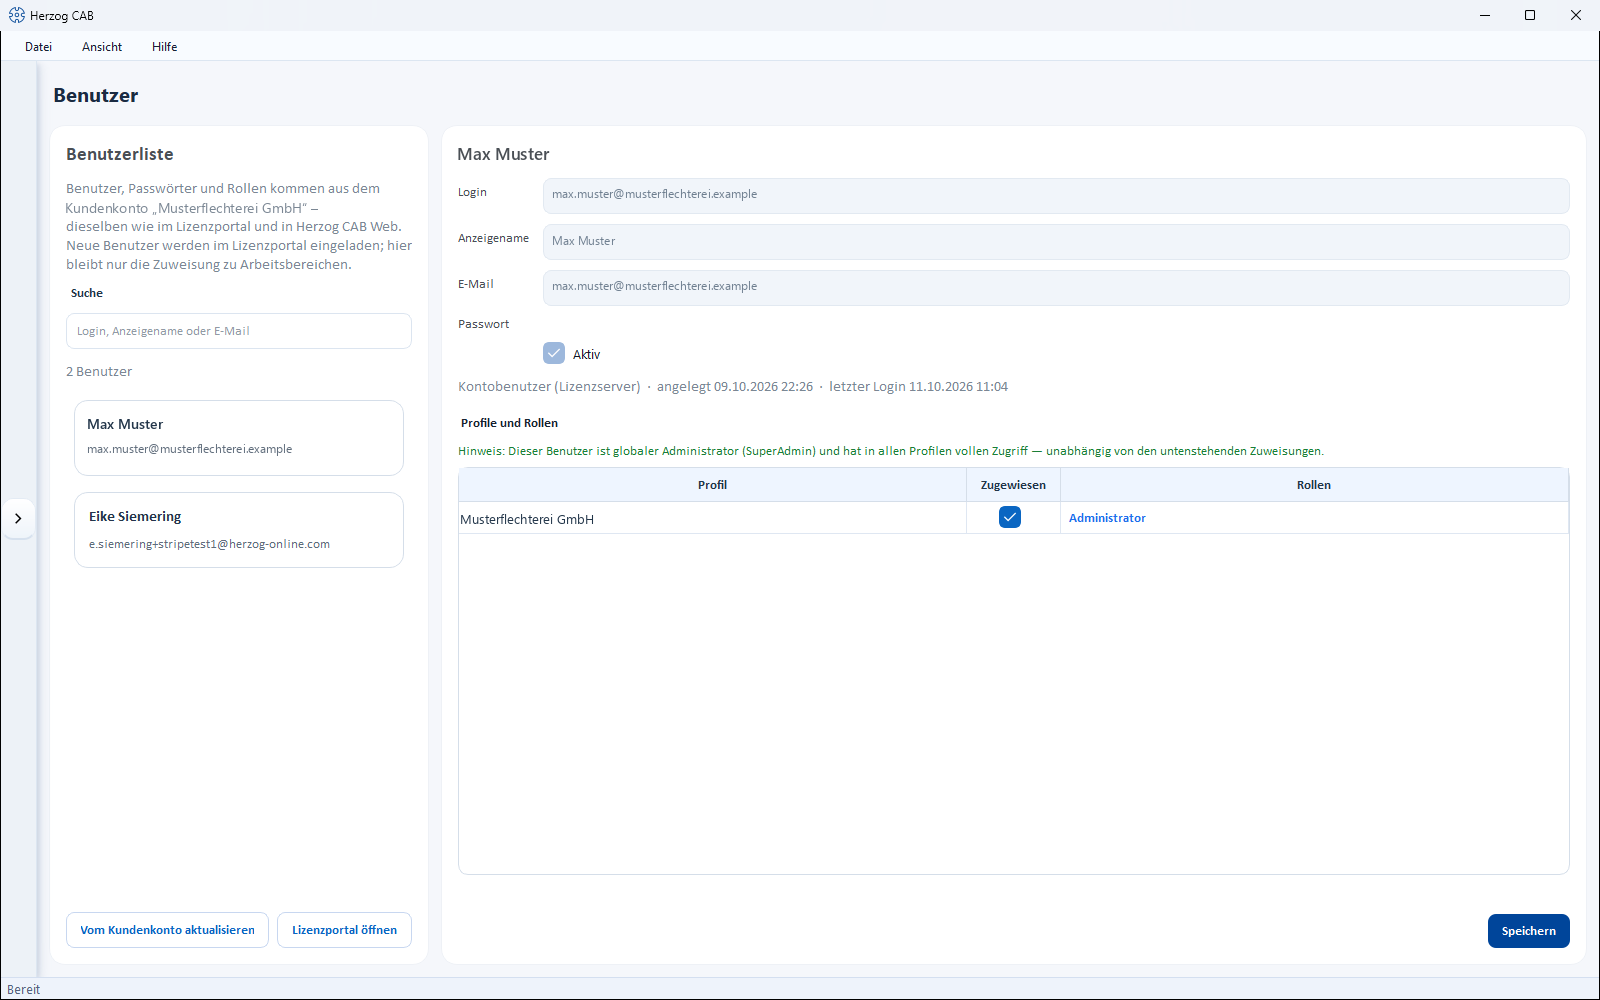Click the Profil column header
The height and width of the screenshot is (1000, 1600).
click(712, 485)
